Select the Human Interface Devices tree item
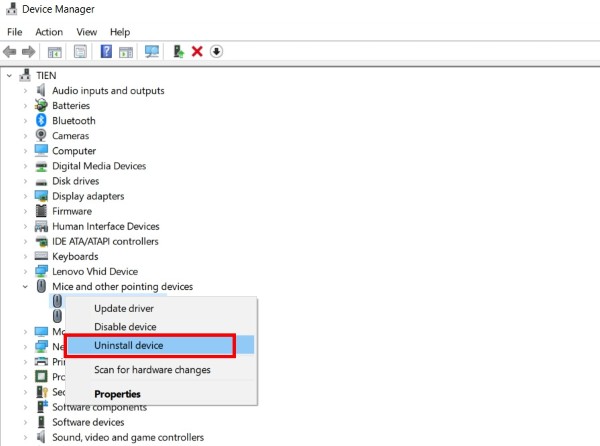The height and width of the screenshot is (446, 600). point(105,226)
